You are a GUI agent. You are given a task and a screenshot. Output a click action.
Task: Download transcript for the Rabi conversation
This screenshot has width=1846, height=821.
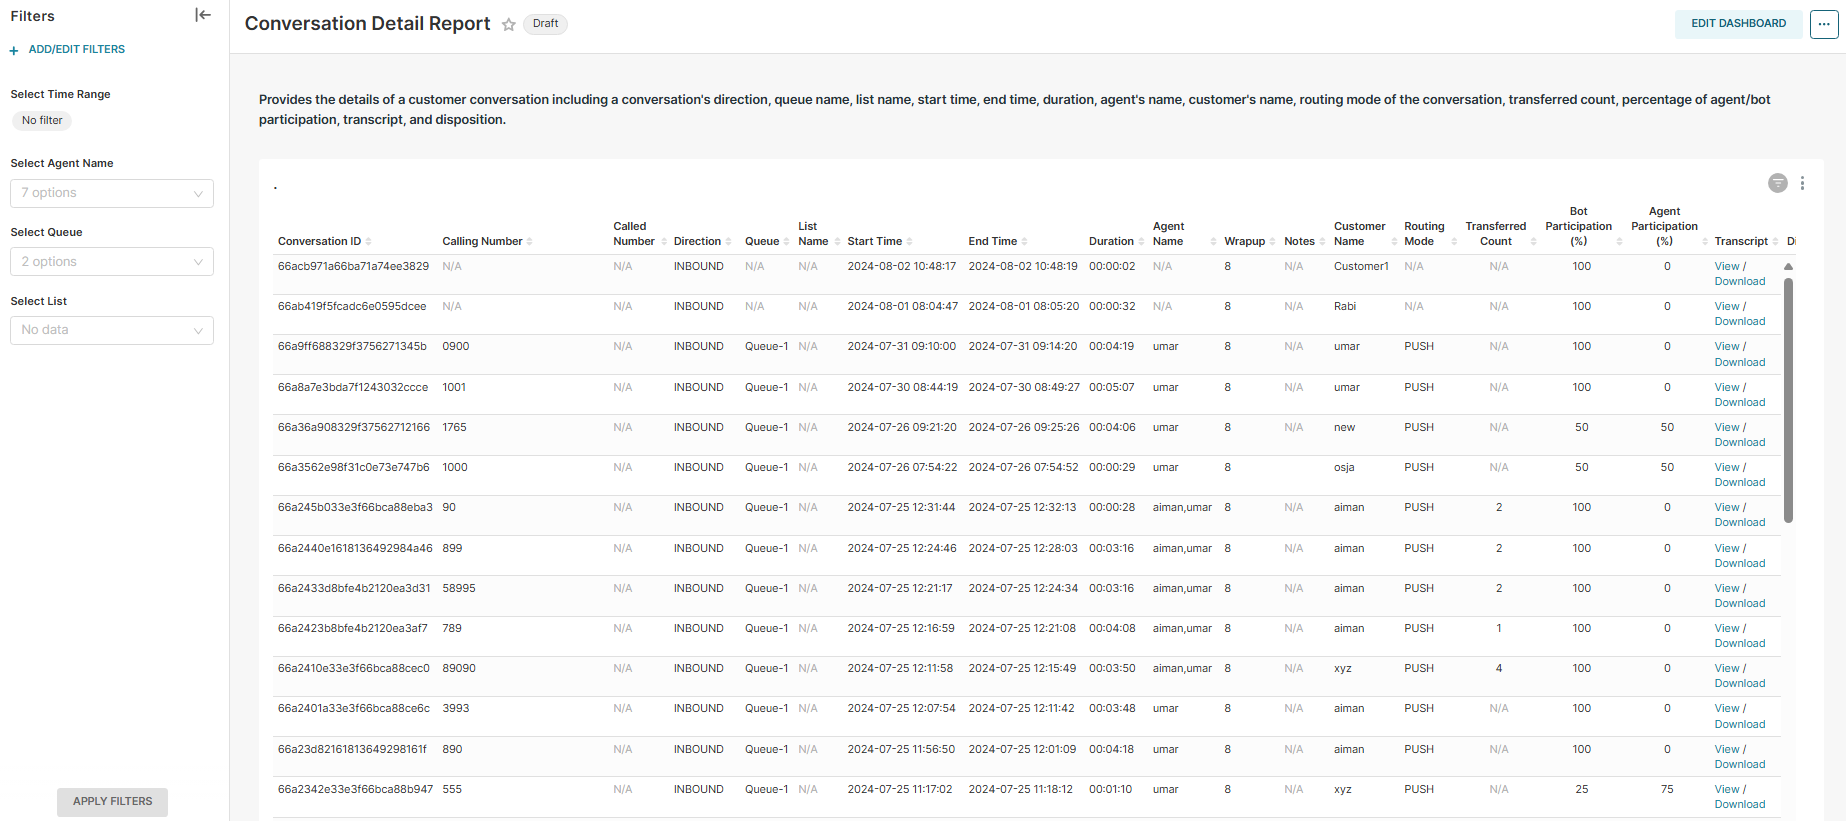pyautogui.click(x=1739, y=322)
